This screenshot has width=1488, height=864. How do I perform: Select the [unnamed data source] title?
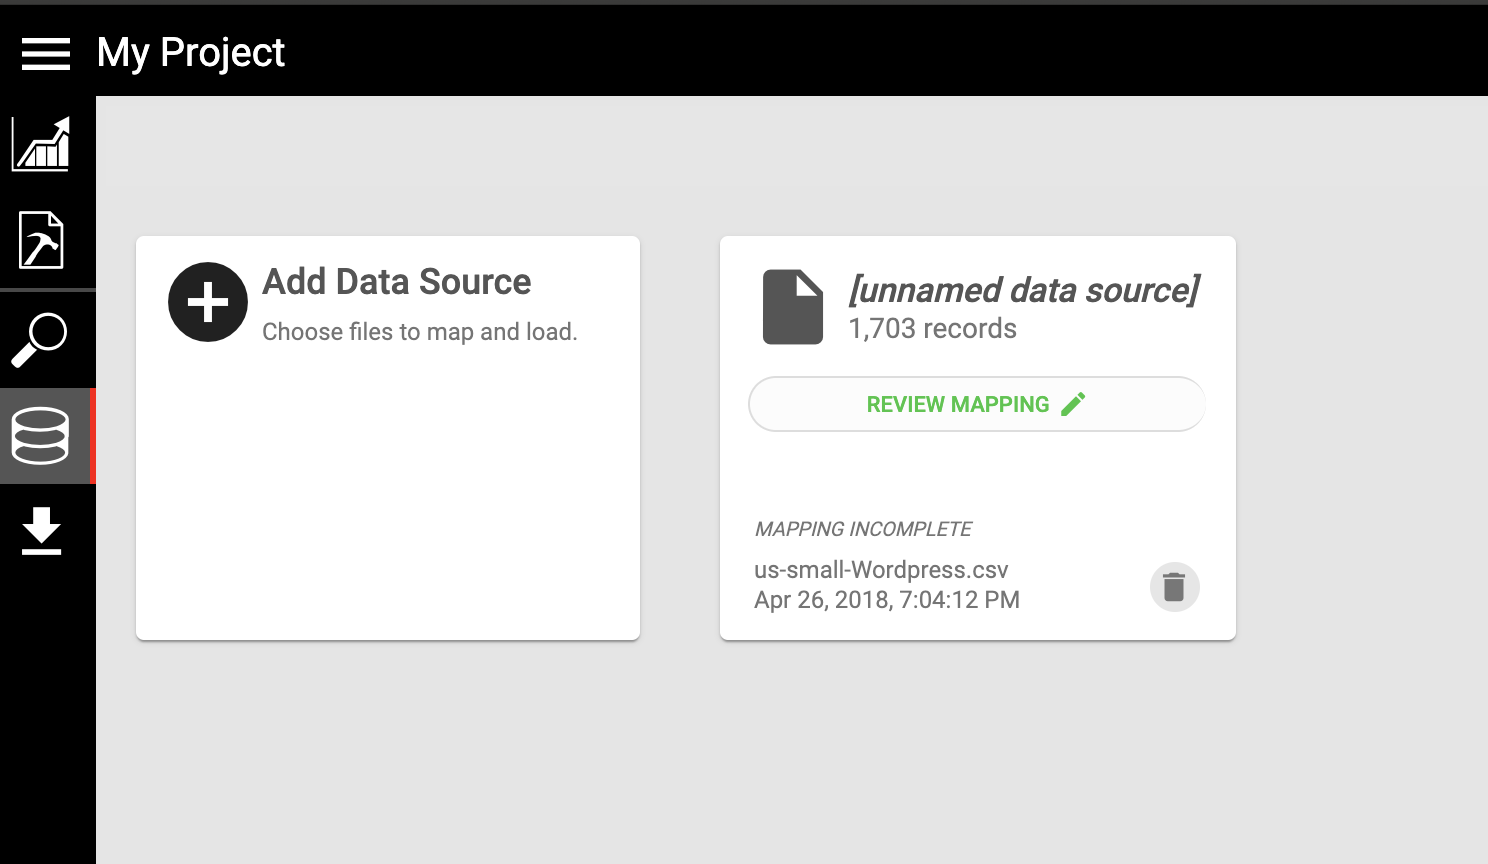coord(1023,290)
